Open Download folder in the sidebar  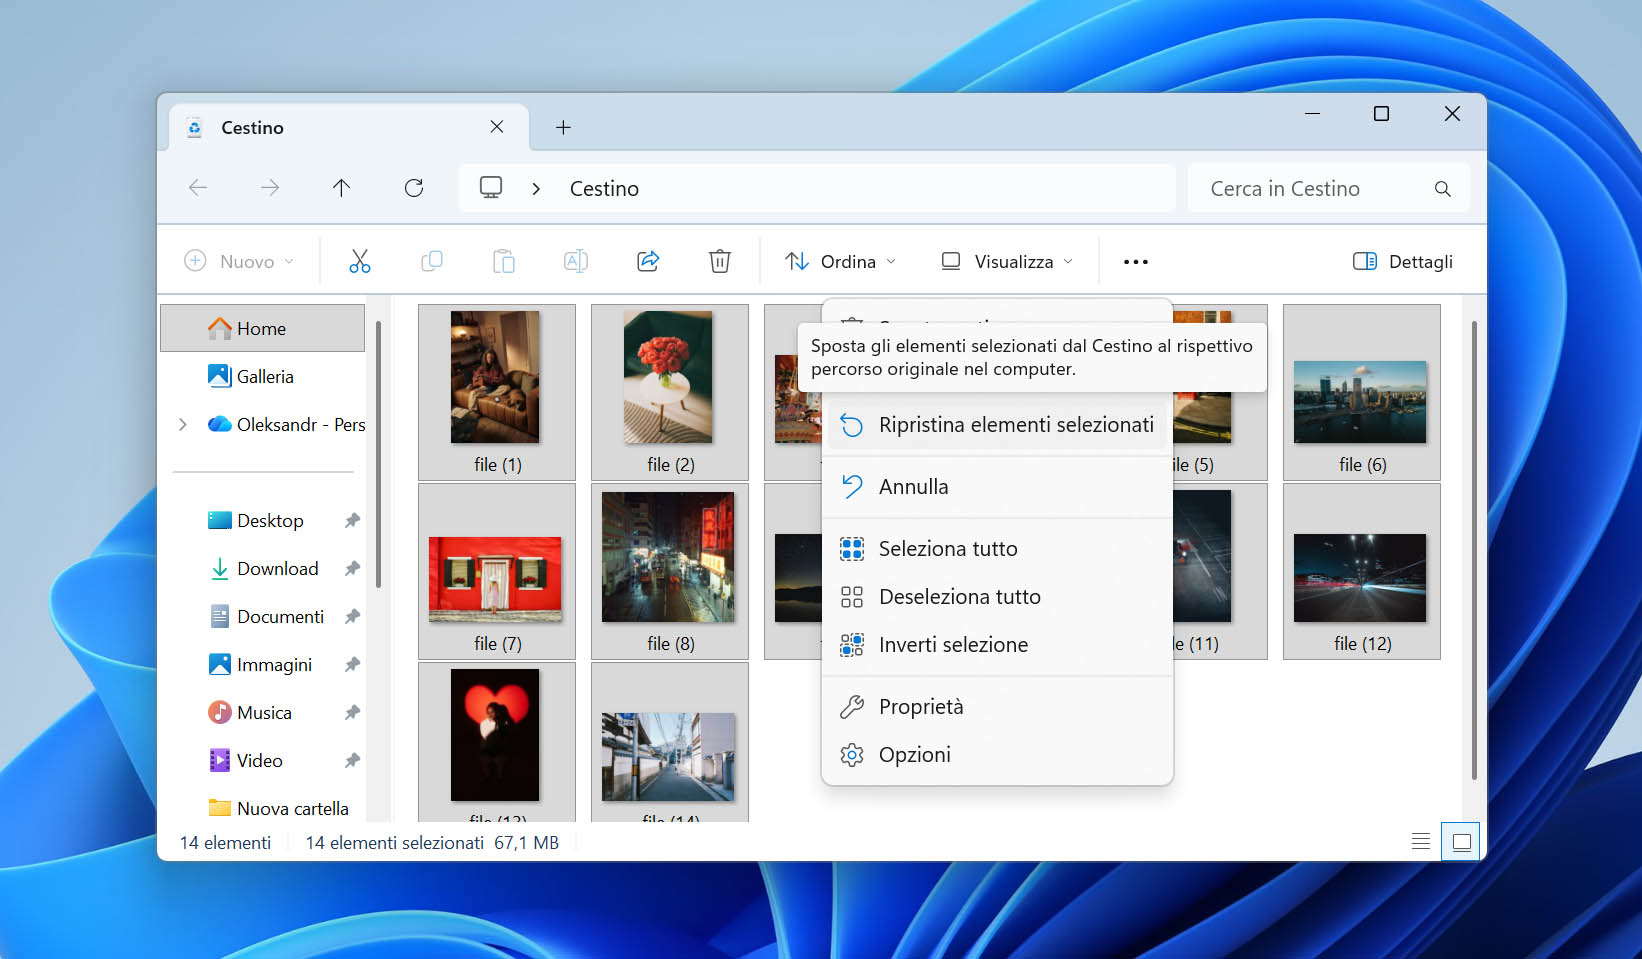pyautogui.click(x=262, y=568)
